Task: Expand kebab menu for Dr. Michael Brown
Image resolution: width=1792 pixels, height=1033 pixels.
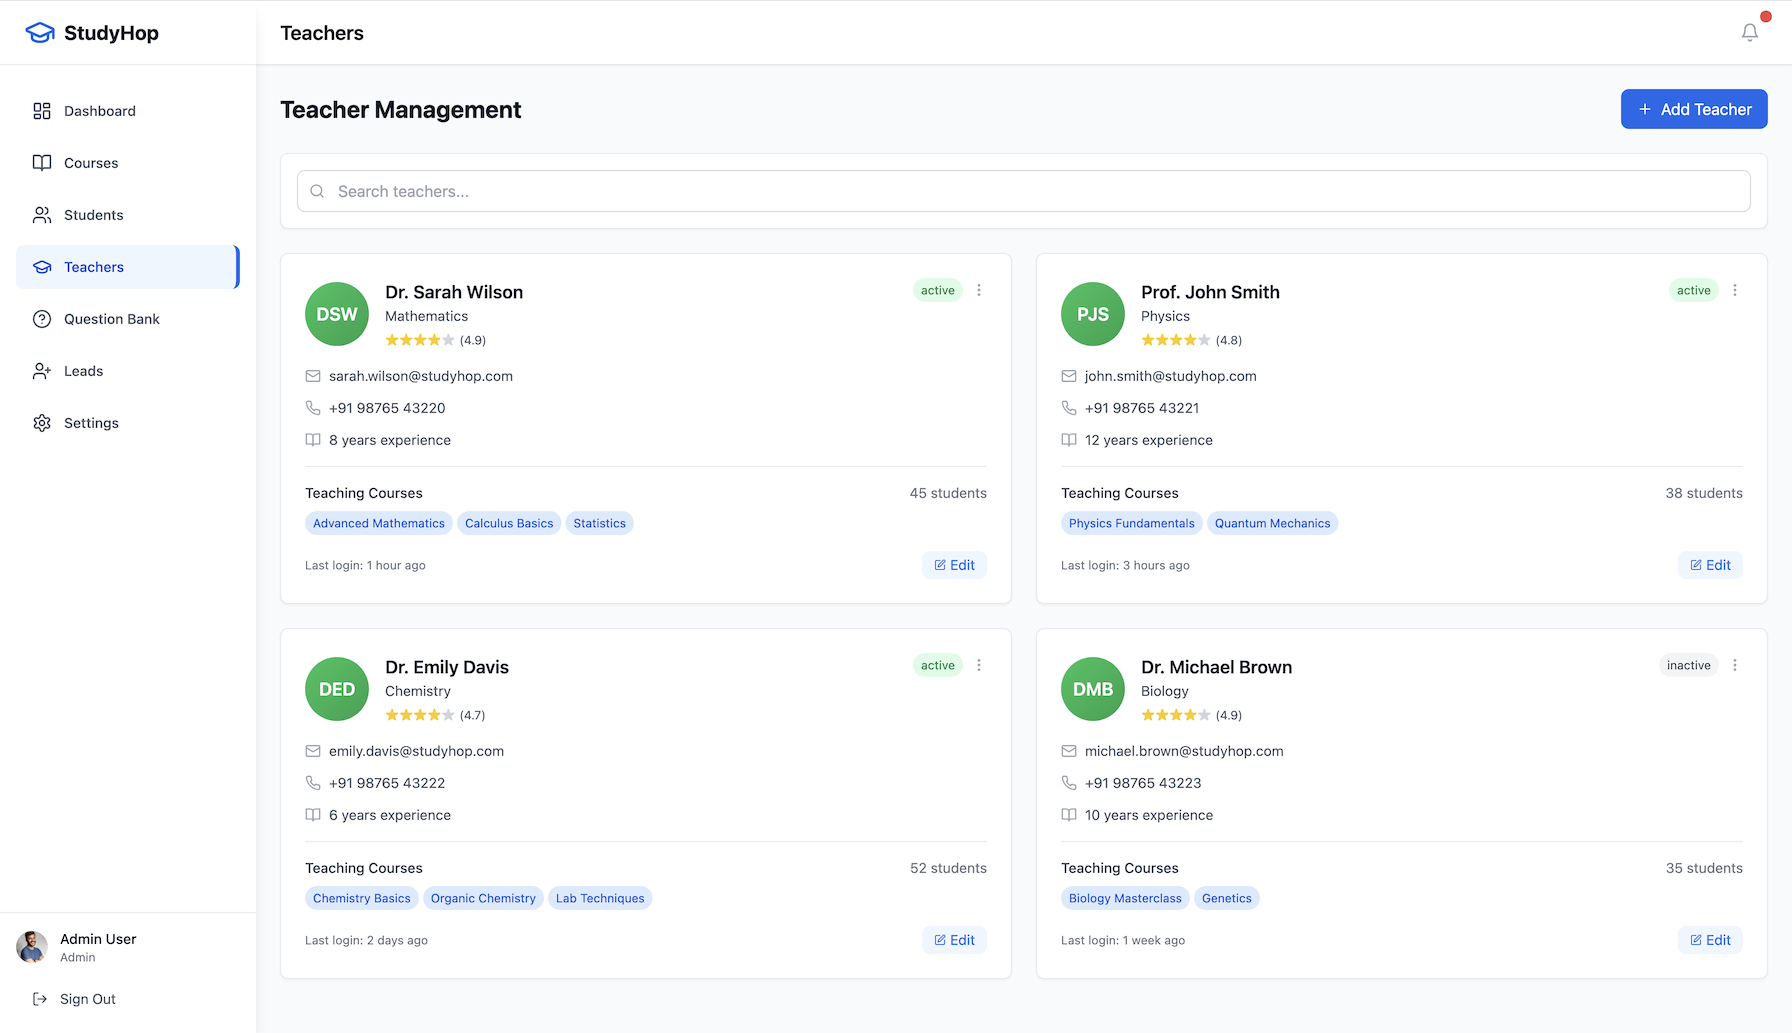Action: (1735, 665)
